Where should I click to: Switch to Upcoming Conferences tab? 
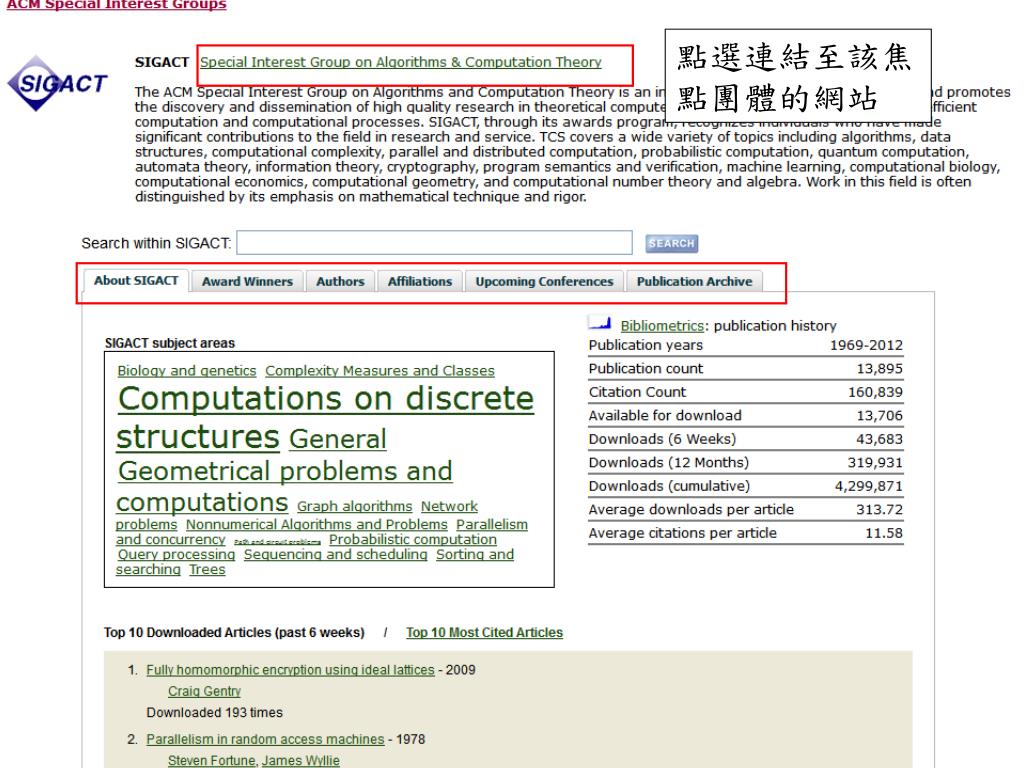545,281
